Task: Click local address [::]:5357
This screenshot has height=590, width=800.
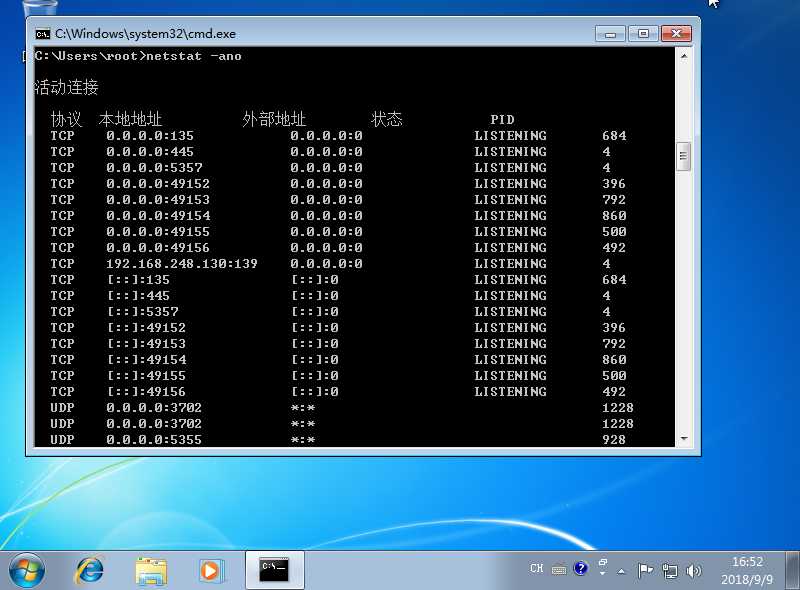Action: pos(143,311)
